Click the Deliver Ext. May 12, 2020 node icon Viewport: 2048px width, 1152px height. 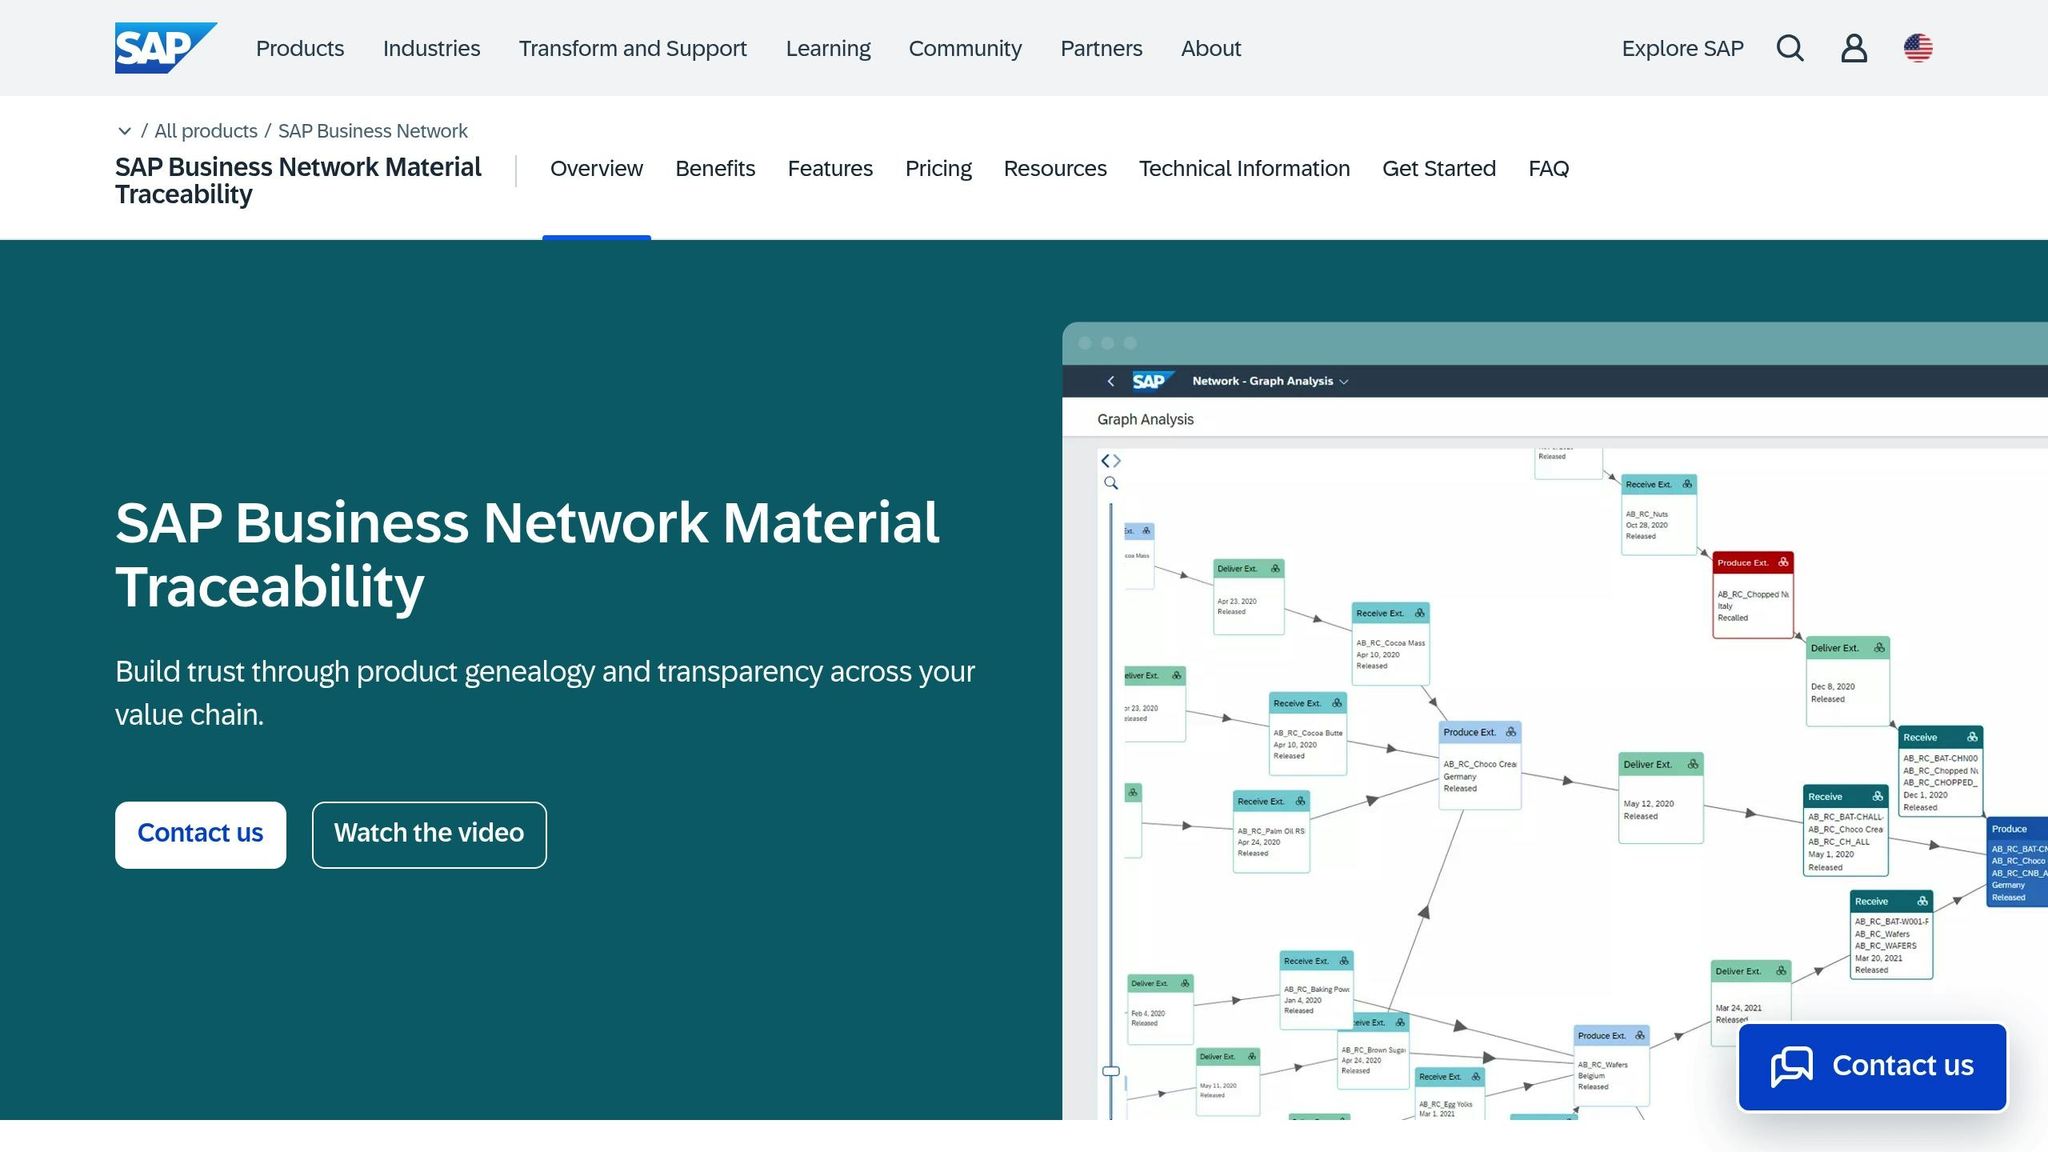[1692, 764]
